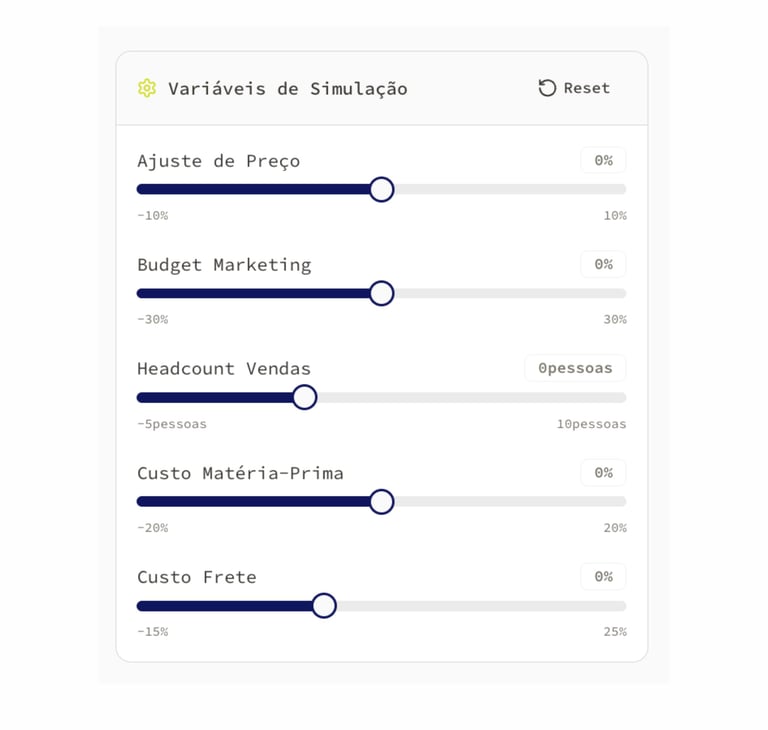
Task: Click the Ajuste de Preço label
Action: tap(218, 161)
